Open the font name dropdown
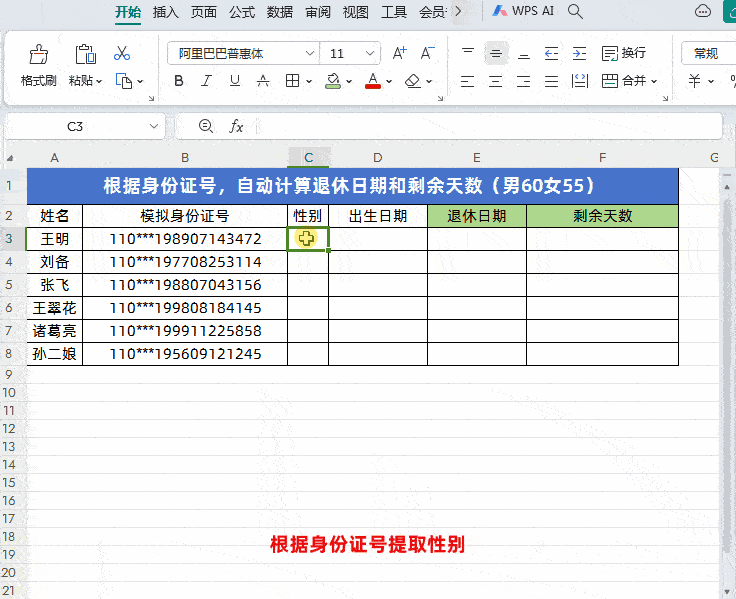Image resolution: width=736 pixels, height=599 pixels. click(310, 53)
